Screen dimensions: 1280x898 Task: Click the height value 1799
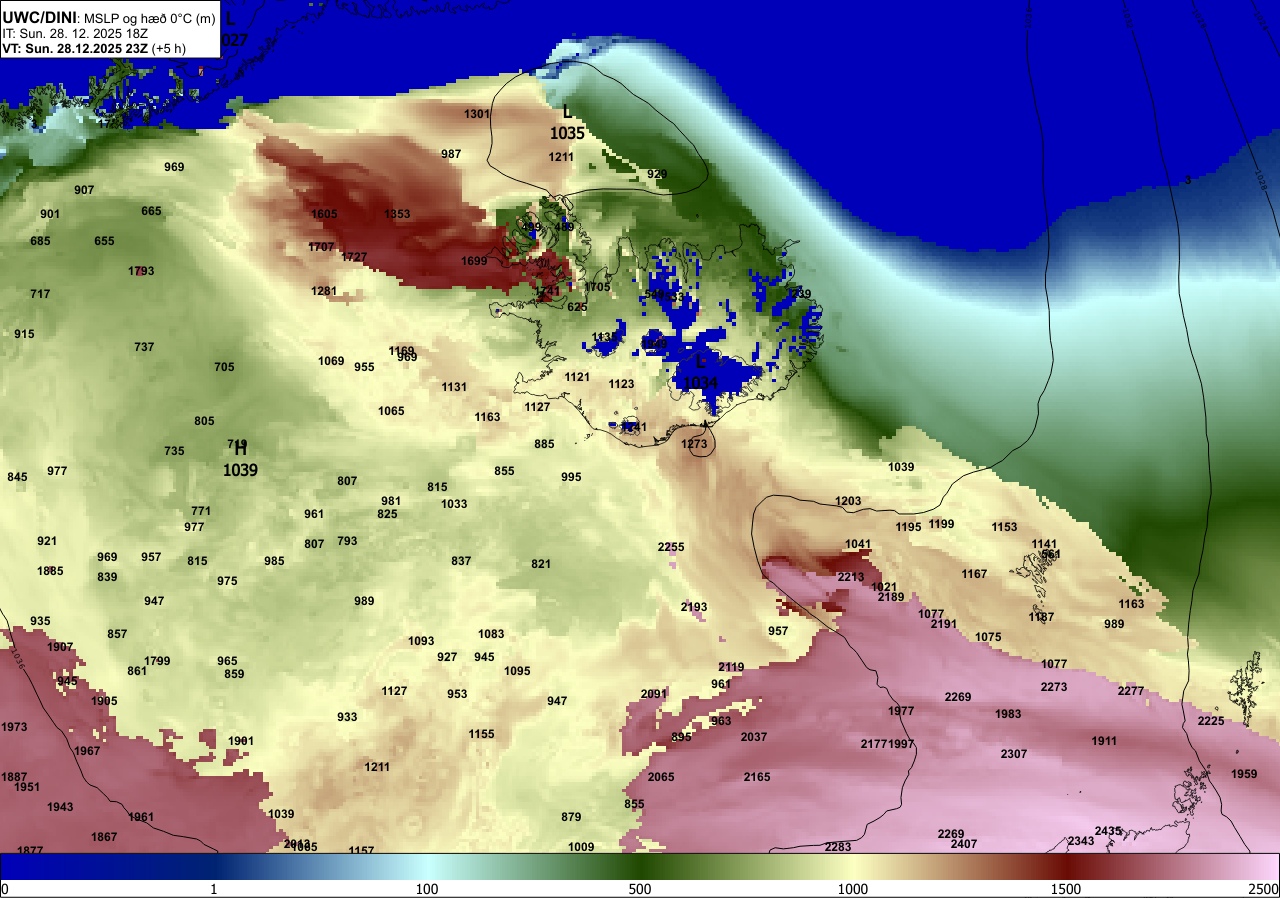157,661
